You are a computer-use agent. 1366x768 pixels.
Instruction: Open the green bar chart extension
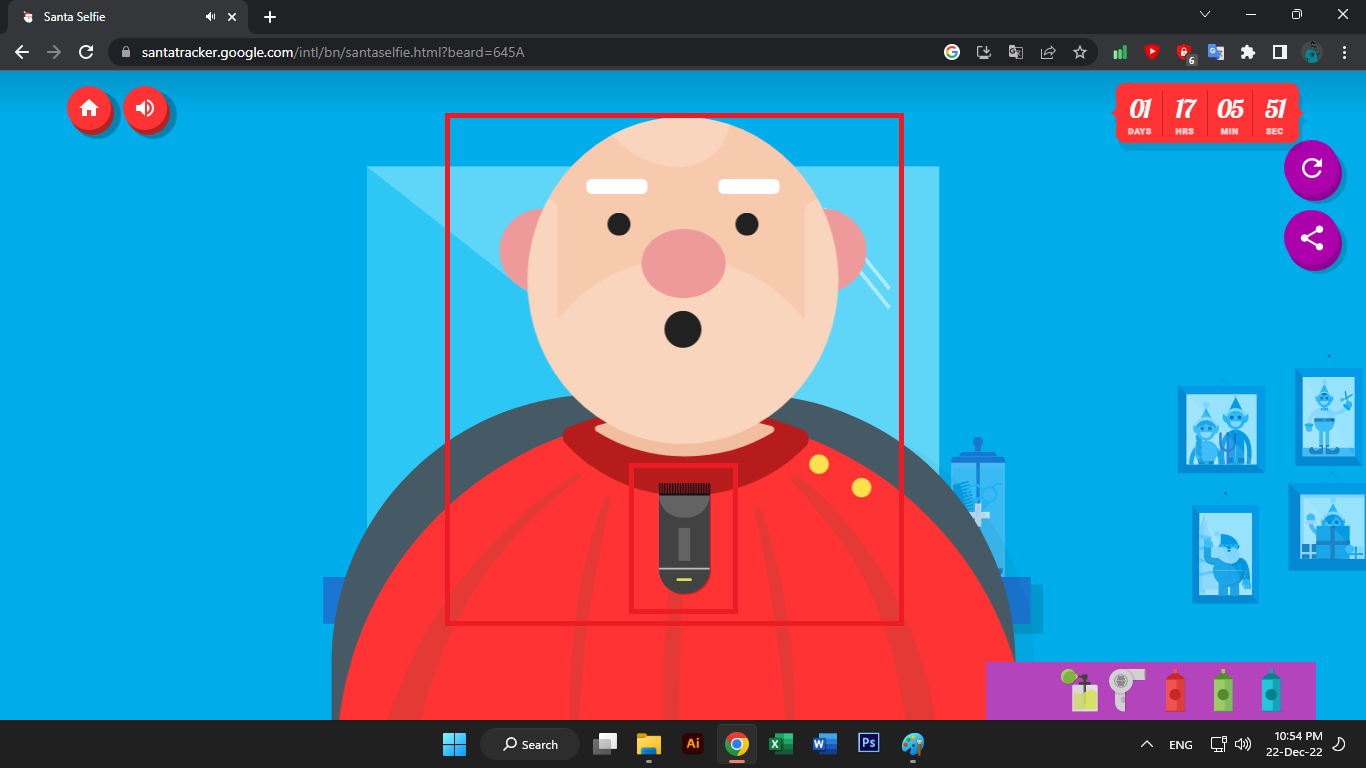pyautogui.click(x=1120, y=52)
